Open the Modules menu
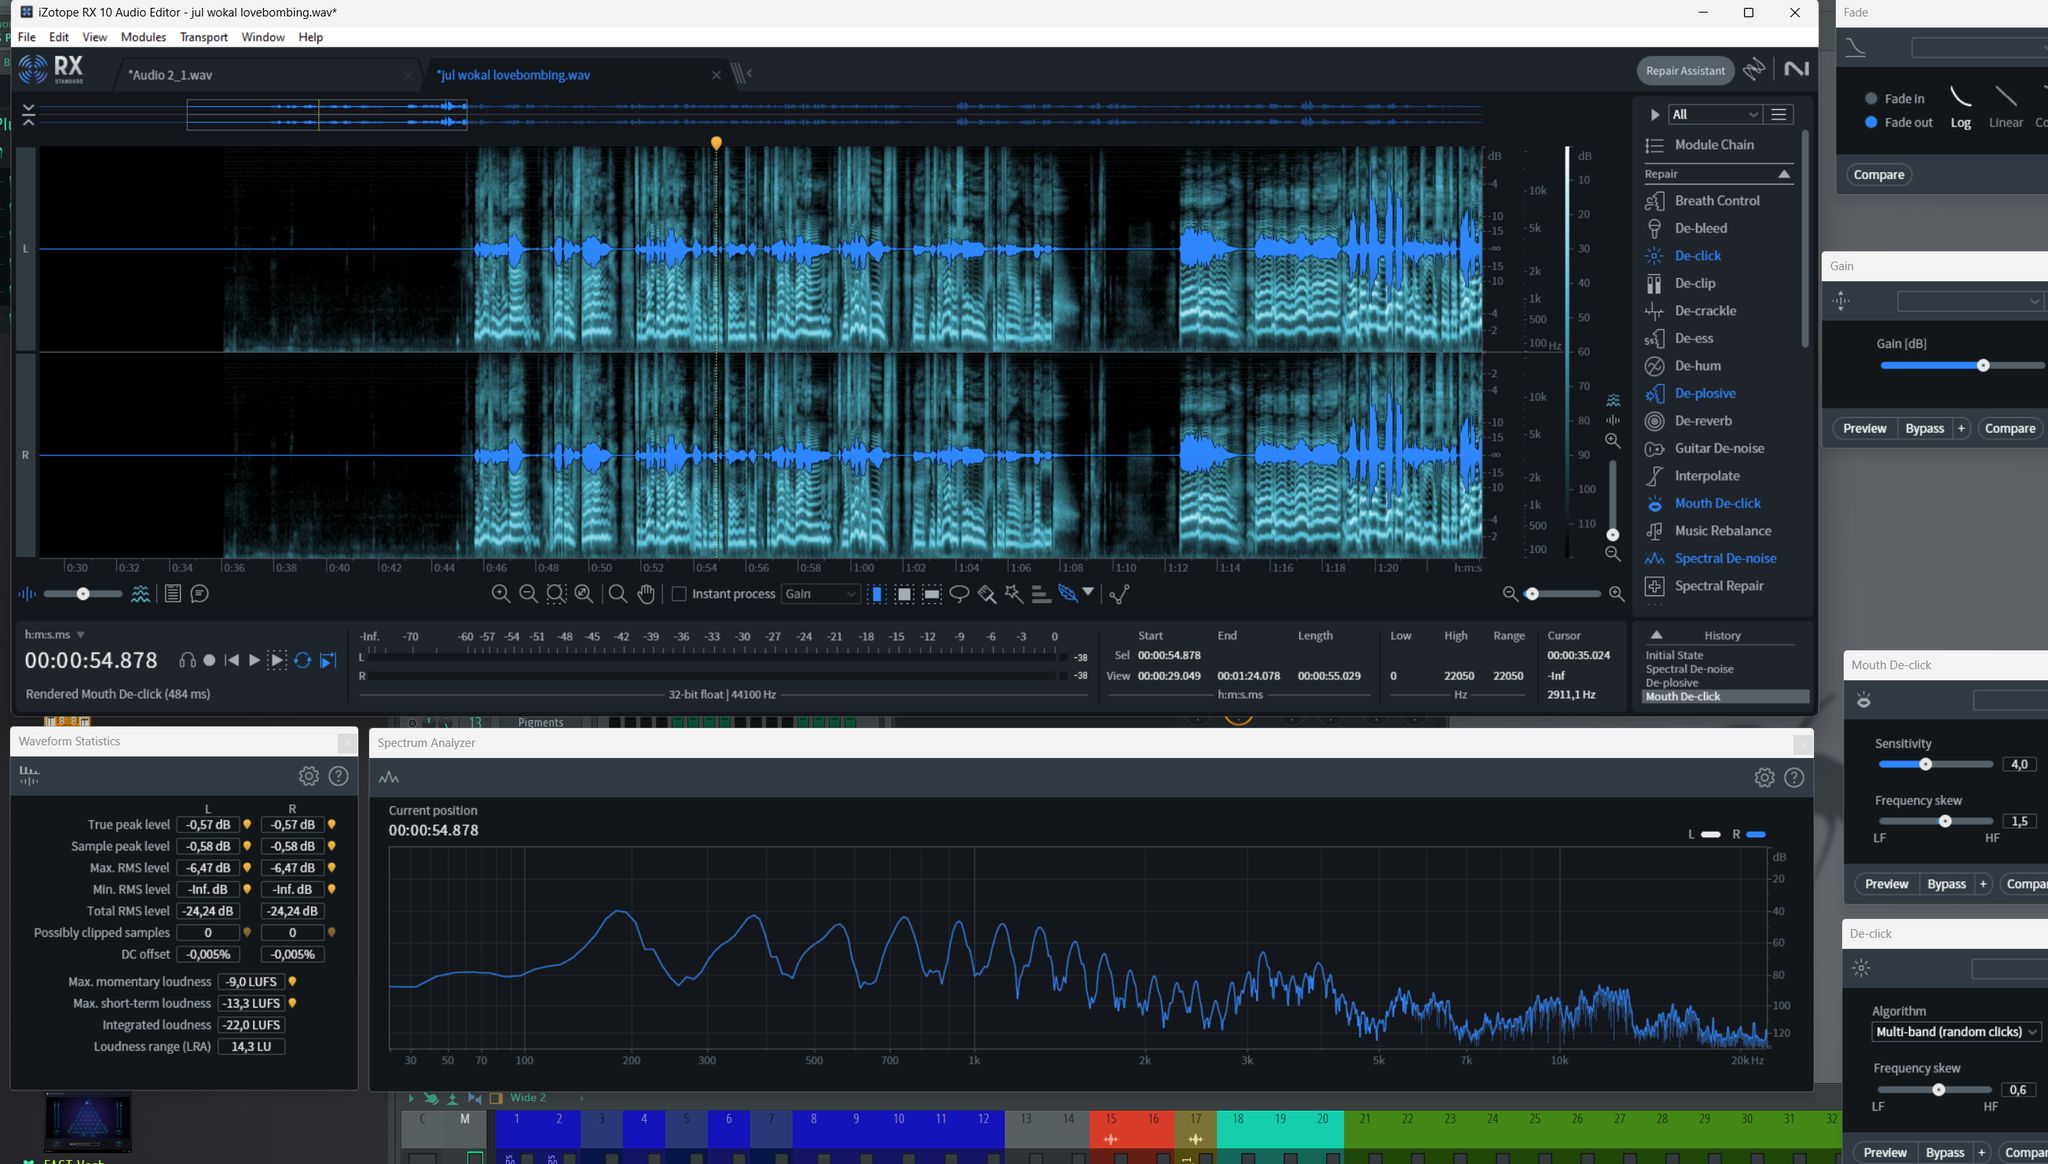Viewport: 2048px width, 1164px height. [143, 37]
